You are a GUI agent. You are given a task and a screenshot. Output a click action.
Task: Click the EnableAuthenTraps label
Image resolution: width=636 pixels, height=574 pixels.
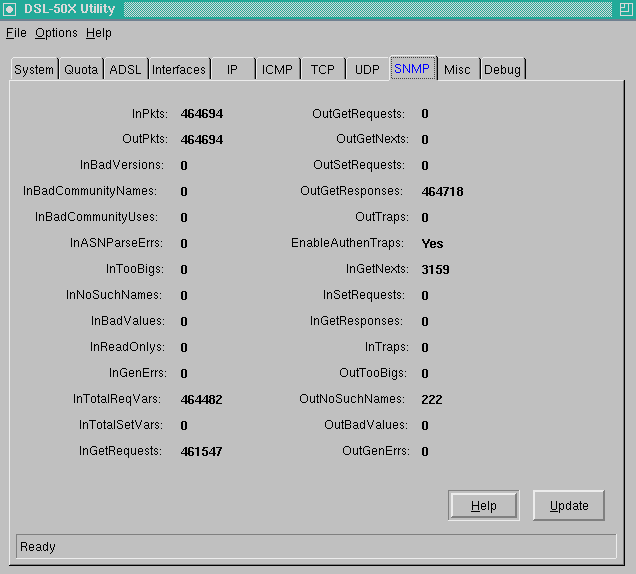point(347,243)
